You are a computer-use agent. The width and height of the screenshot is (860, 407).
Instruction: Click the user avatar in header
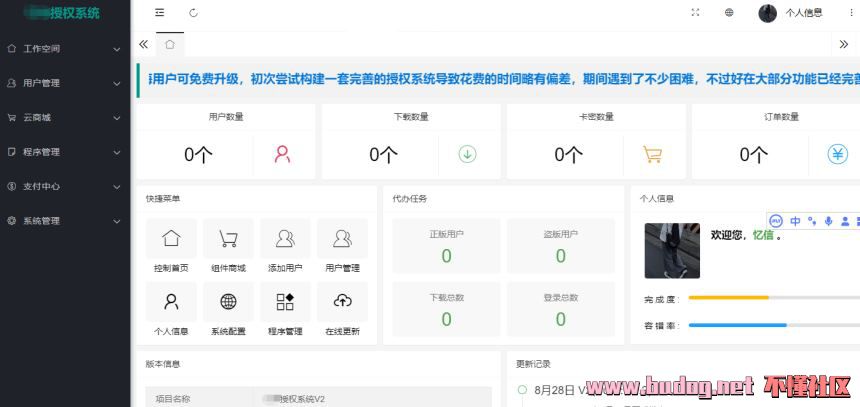pos(767,13)
